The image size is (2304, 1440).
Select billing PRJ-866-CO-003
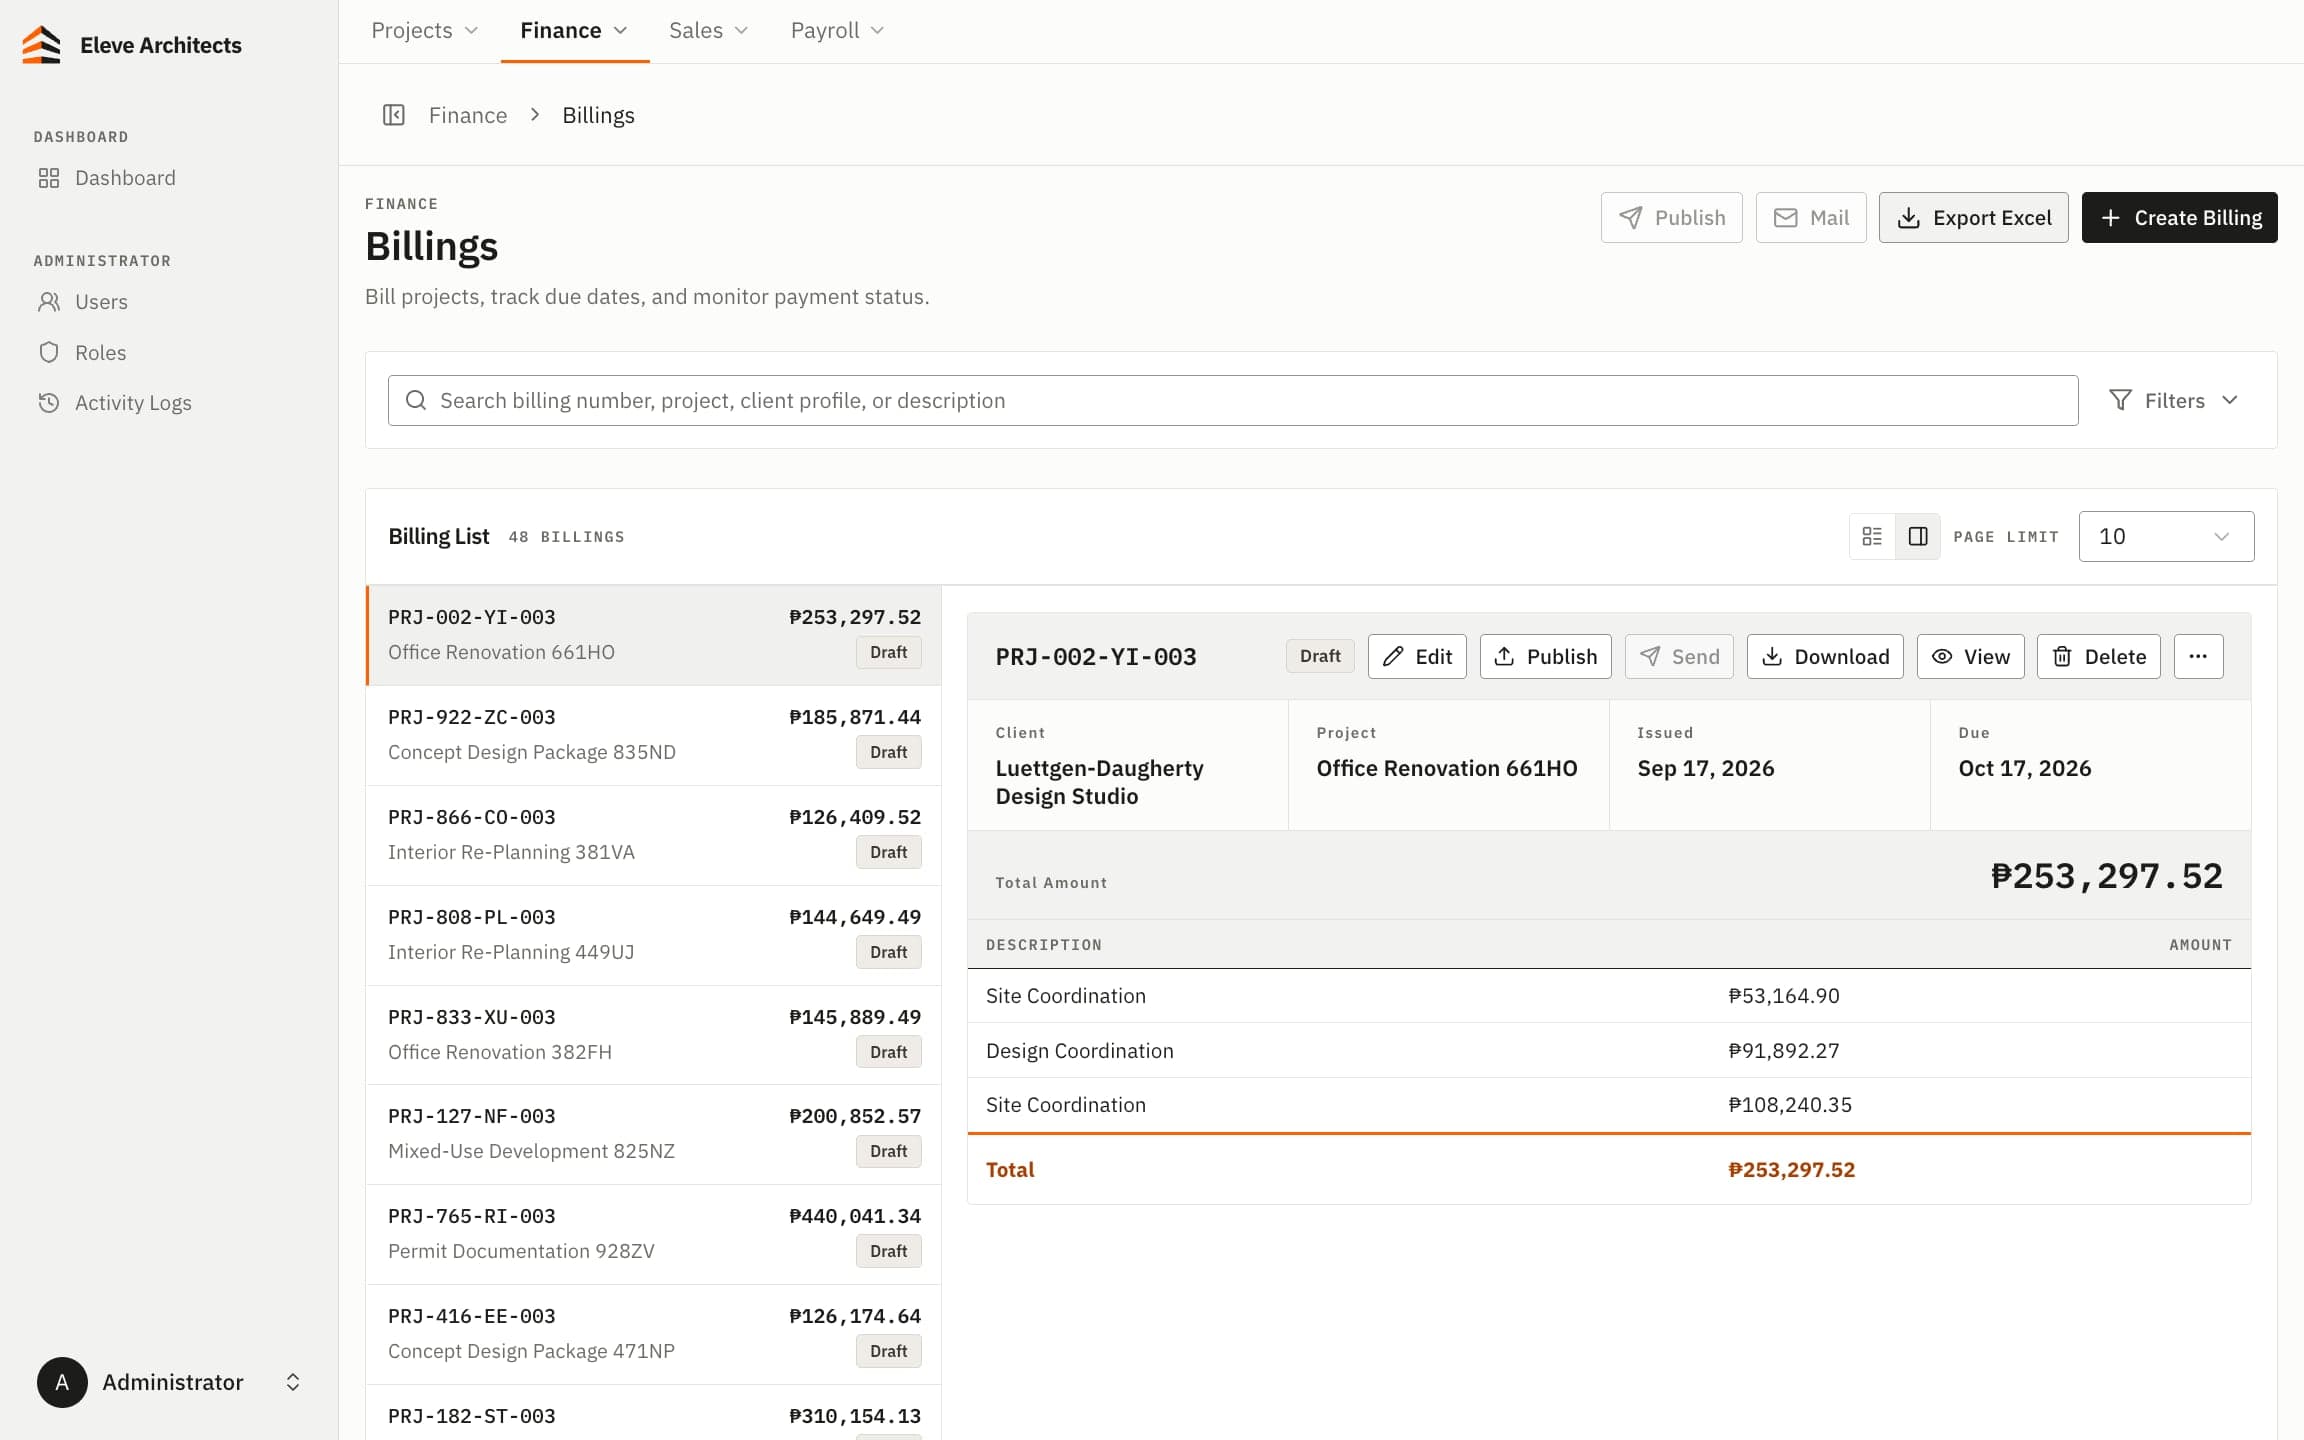pos(654,836)
